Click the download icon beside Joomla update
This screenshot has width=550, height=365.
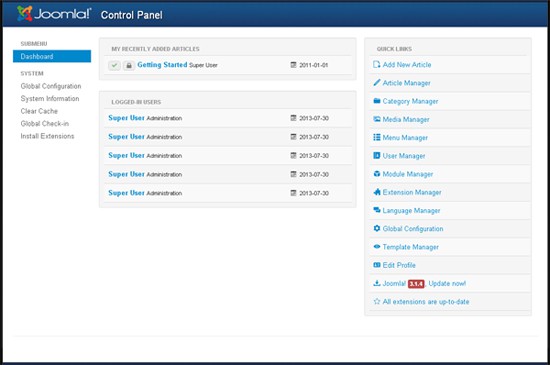pyautogui.click(x=377, y=283)
